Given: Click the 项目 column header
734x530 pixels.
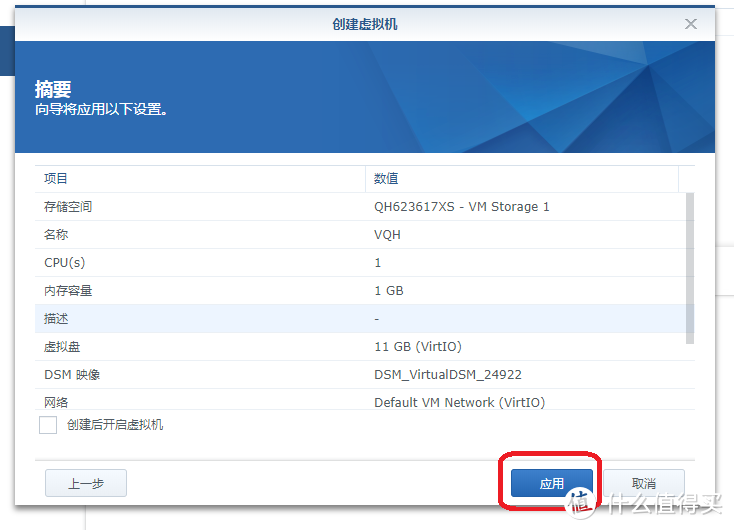Looking at the screenshot, I should [200, 178].
